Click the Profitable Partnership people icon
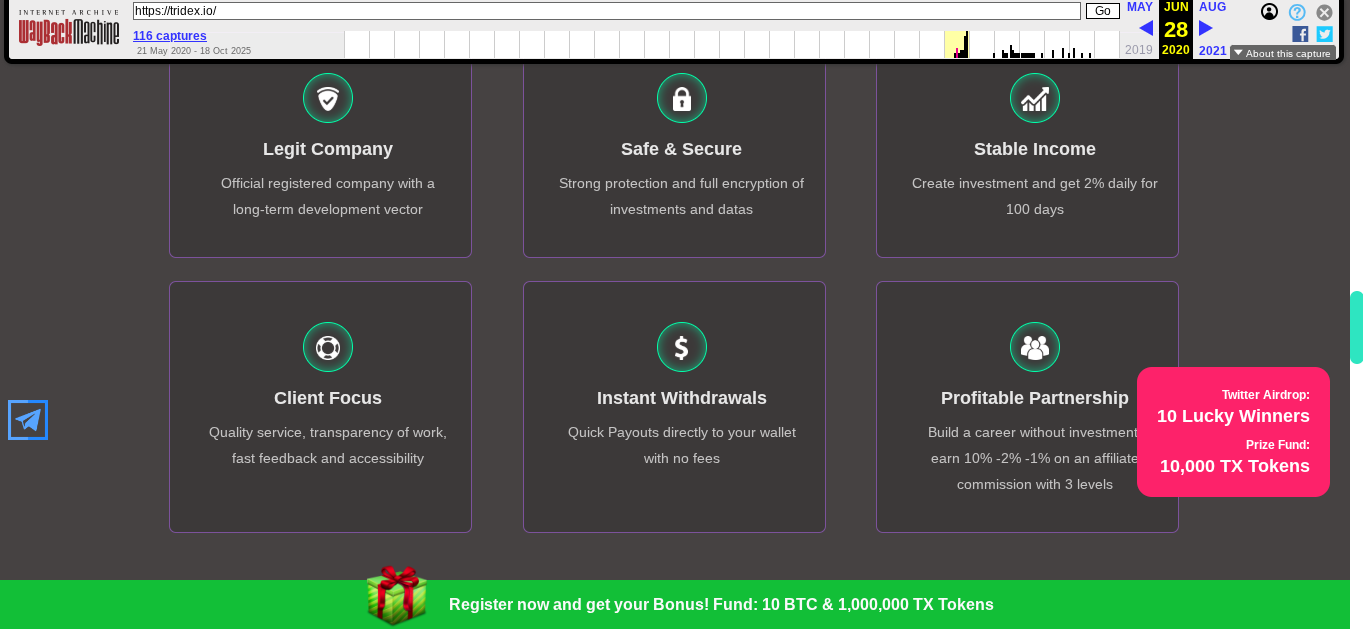This screenshot has height=629, width=1363. [1035, 347]
